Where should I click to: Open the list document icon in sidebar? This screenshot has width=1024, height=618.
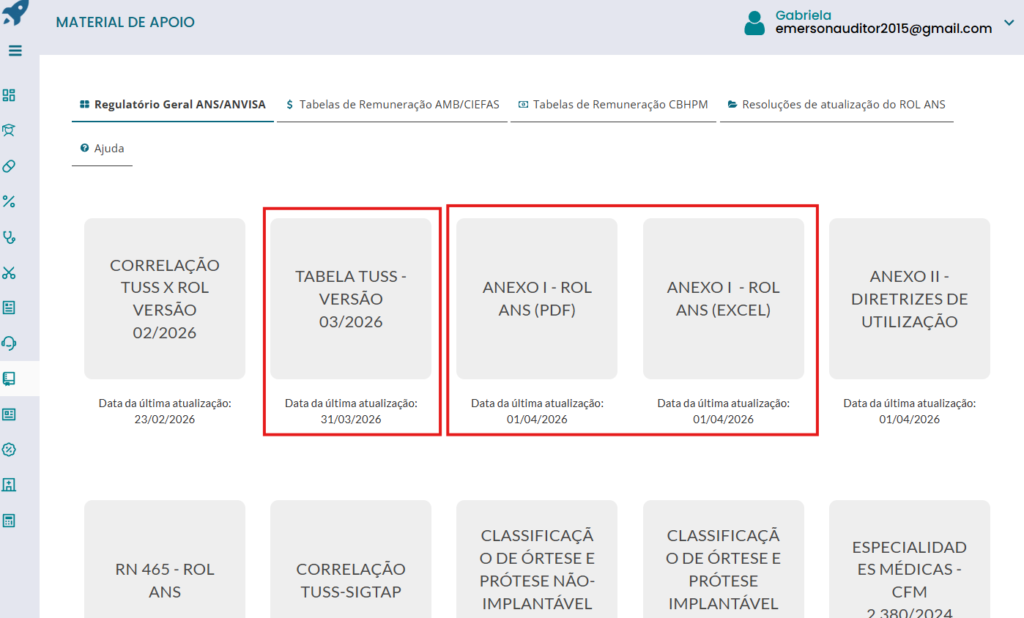[9, 308]
